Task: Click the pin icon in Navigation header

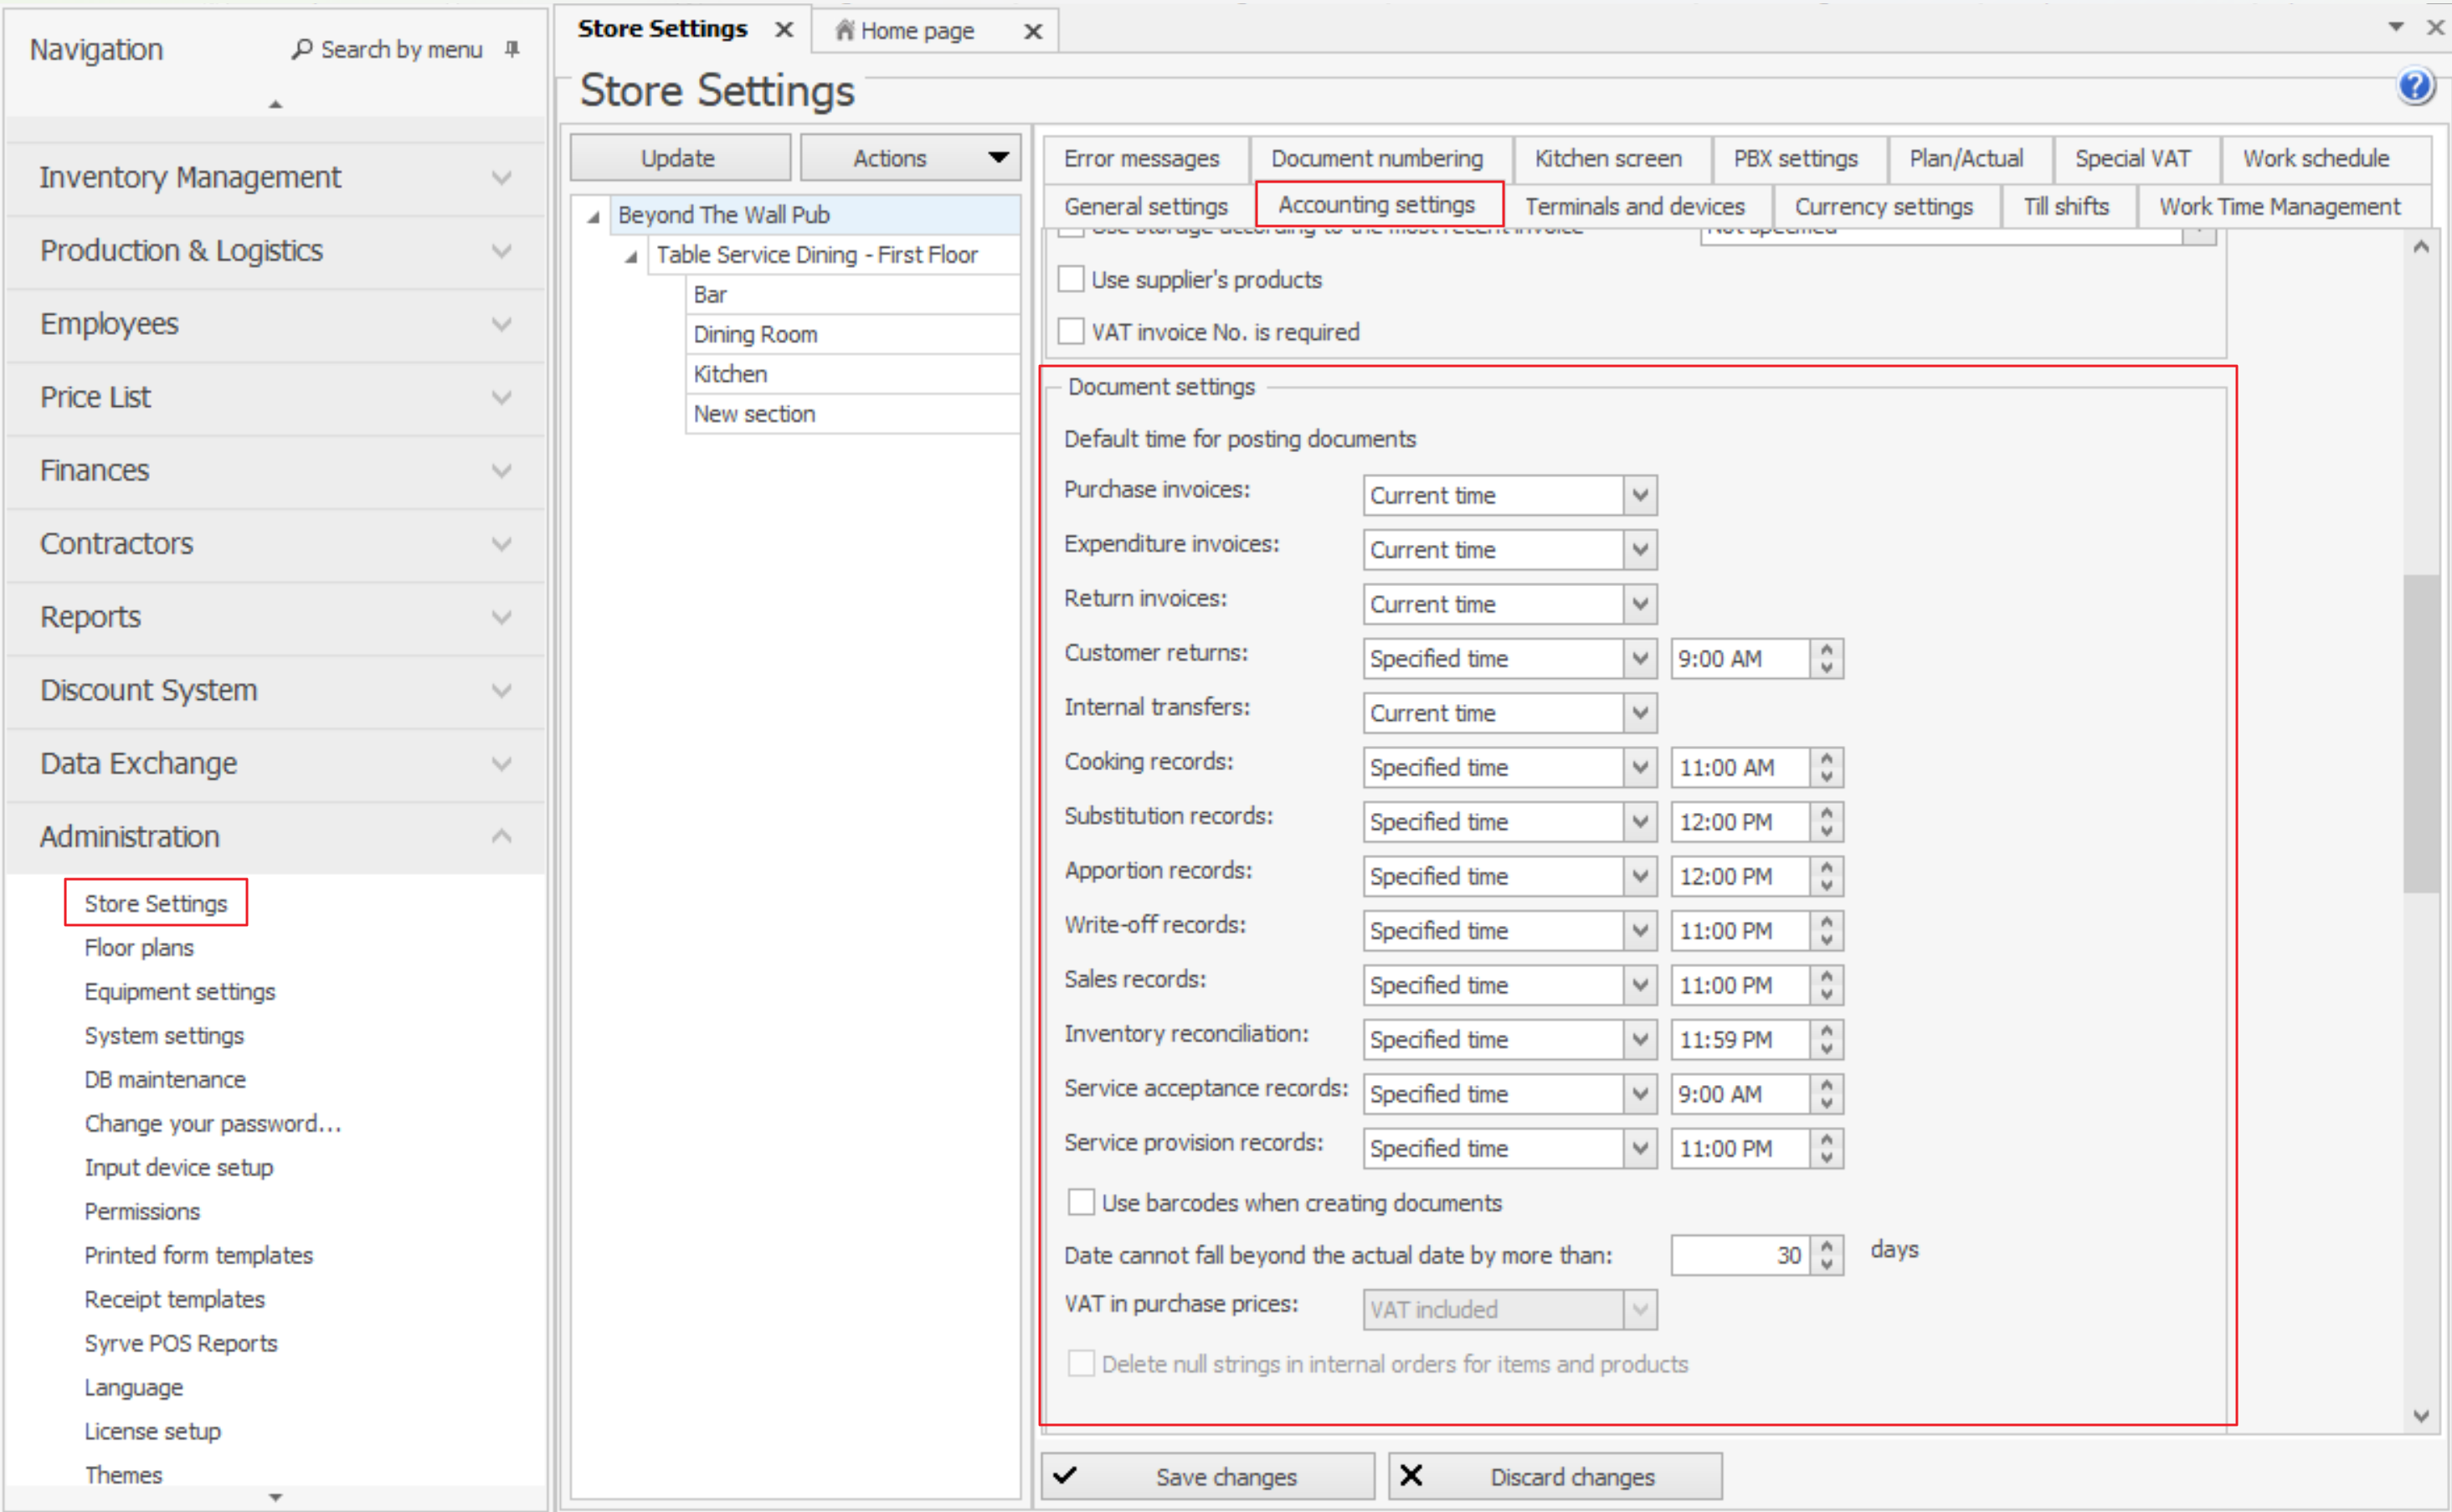Action: pyautogui.click(x=512, y=49)
